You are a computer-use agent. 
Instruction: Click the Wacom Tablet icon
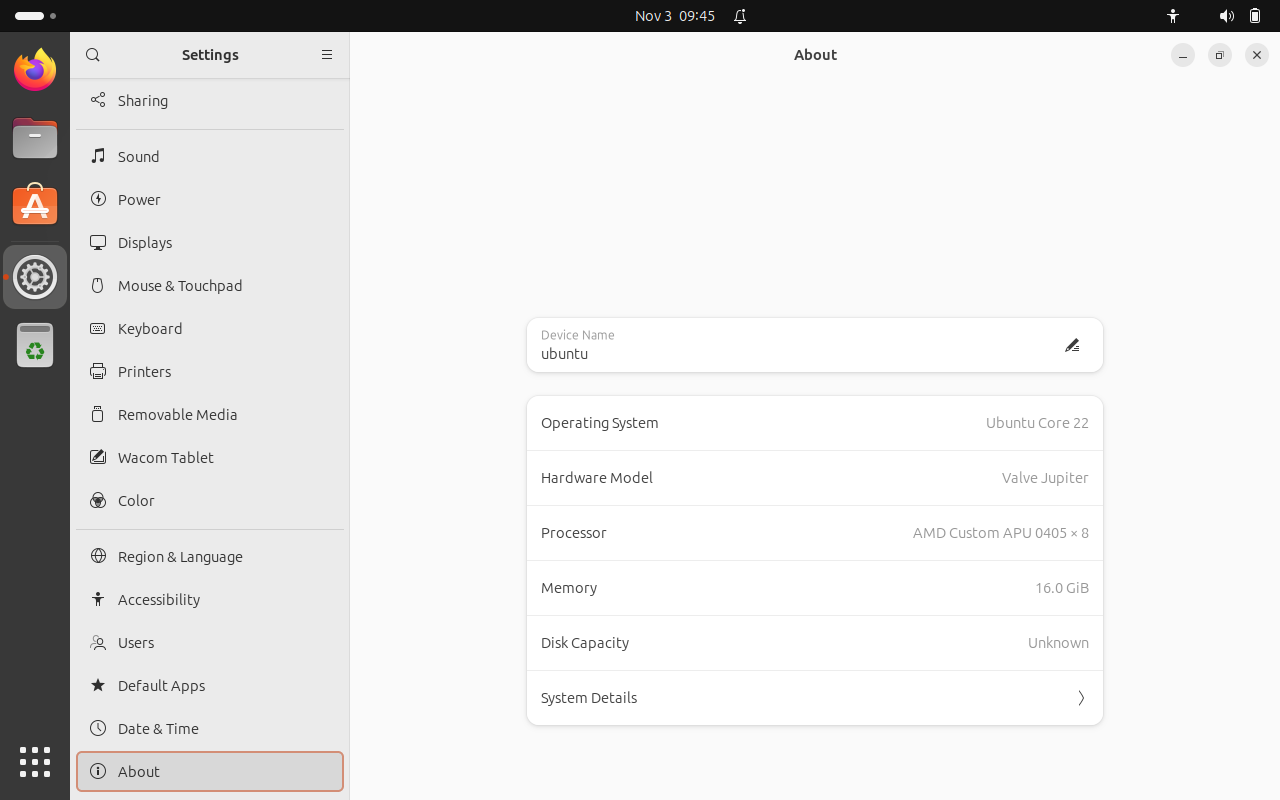[98, 457]
